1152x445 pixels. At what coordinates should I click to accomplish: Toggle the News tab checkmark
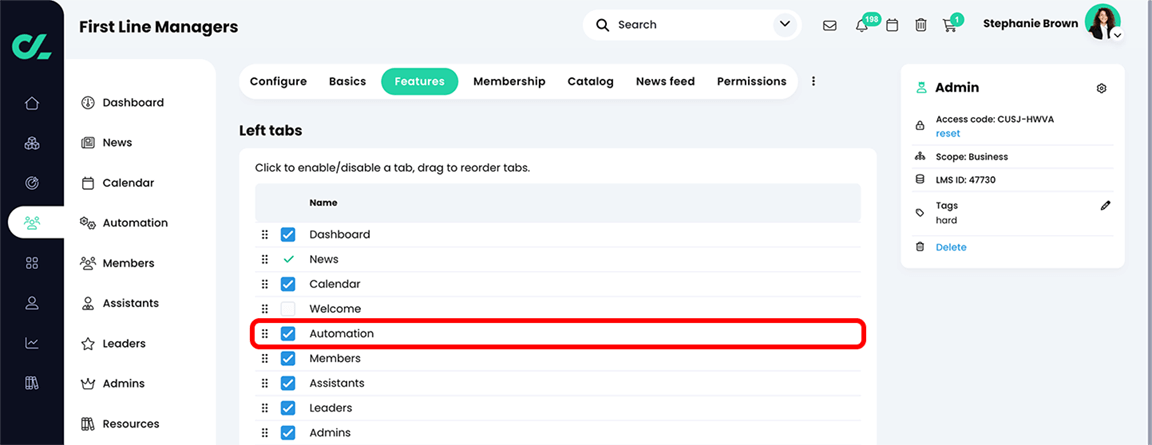(x=288, y=259)
